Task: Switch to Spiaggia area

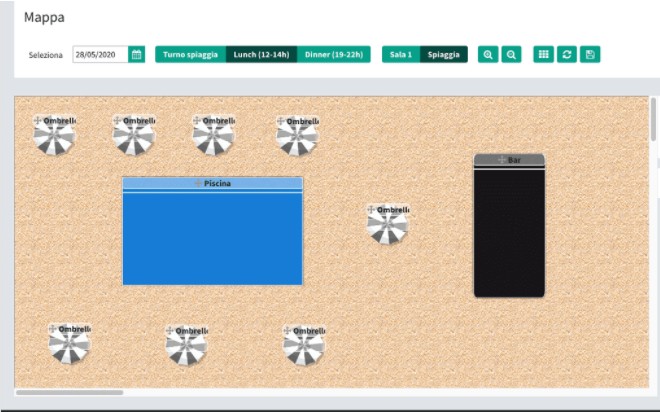Action: [444, 55]
